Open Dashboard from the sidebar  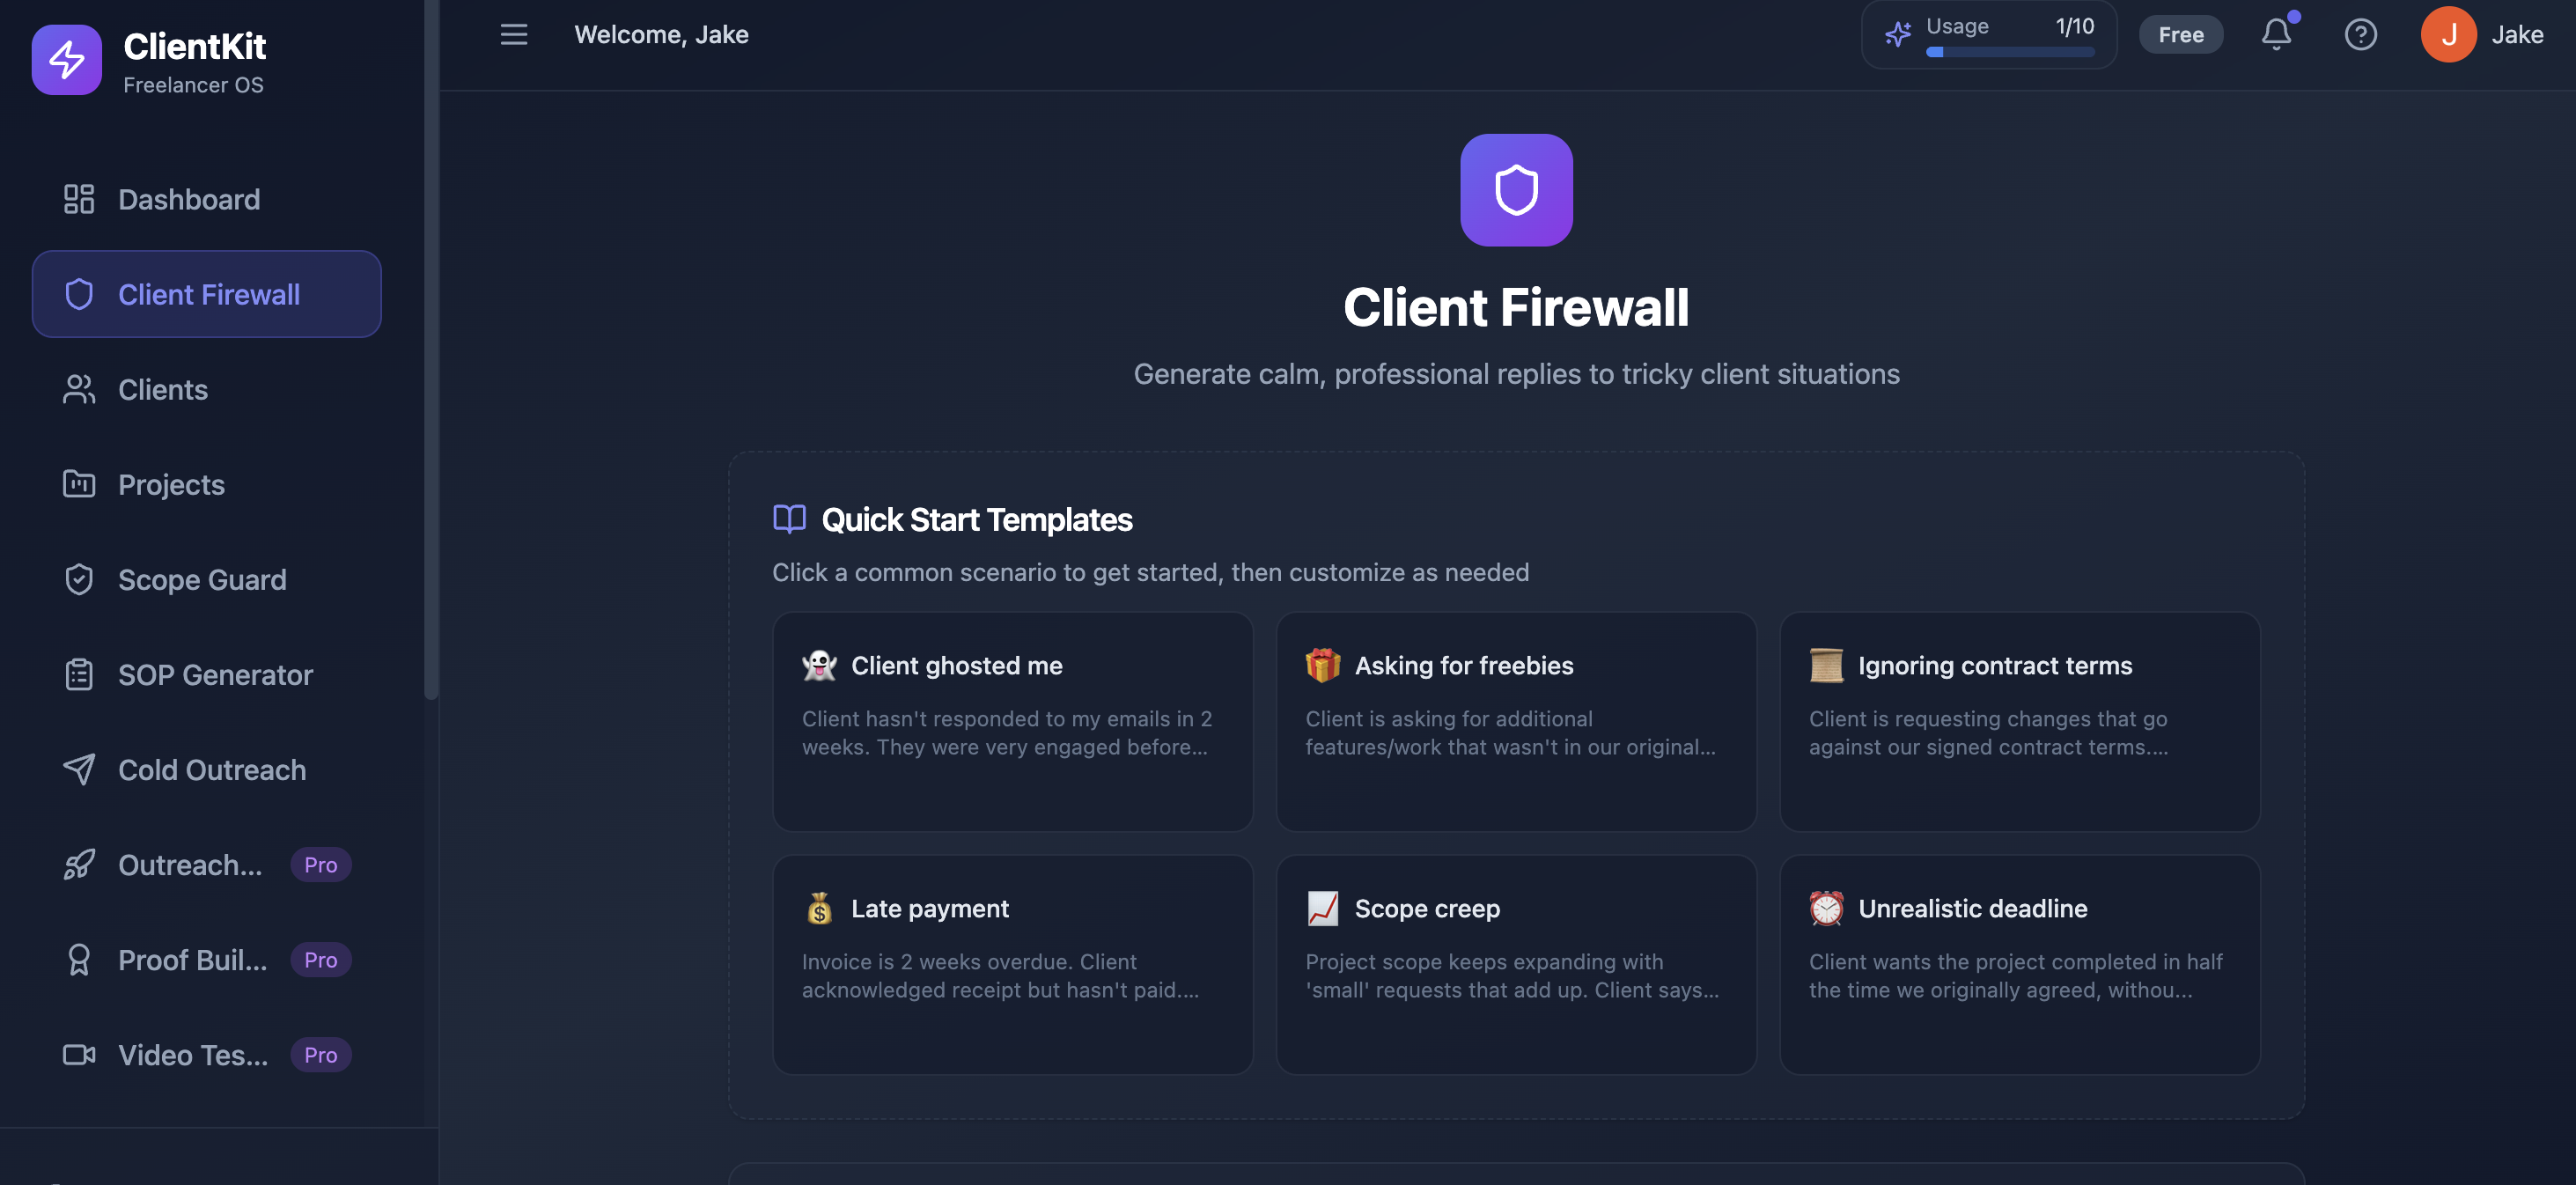tap(188, 199)
